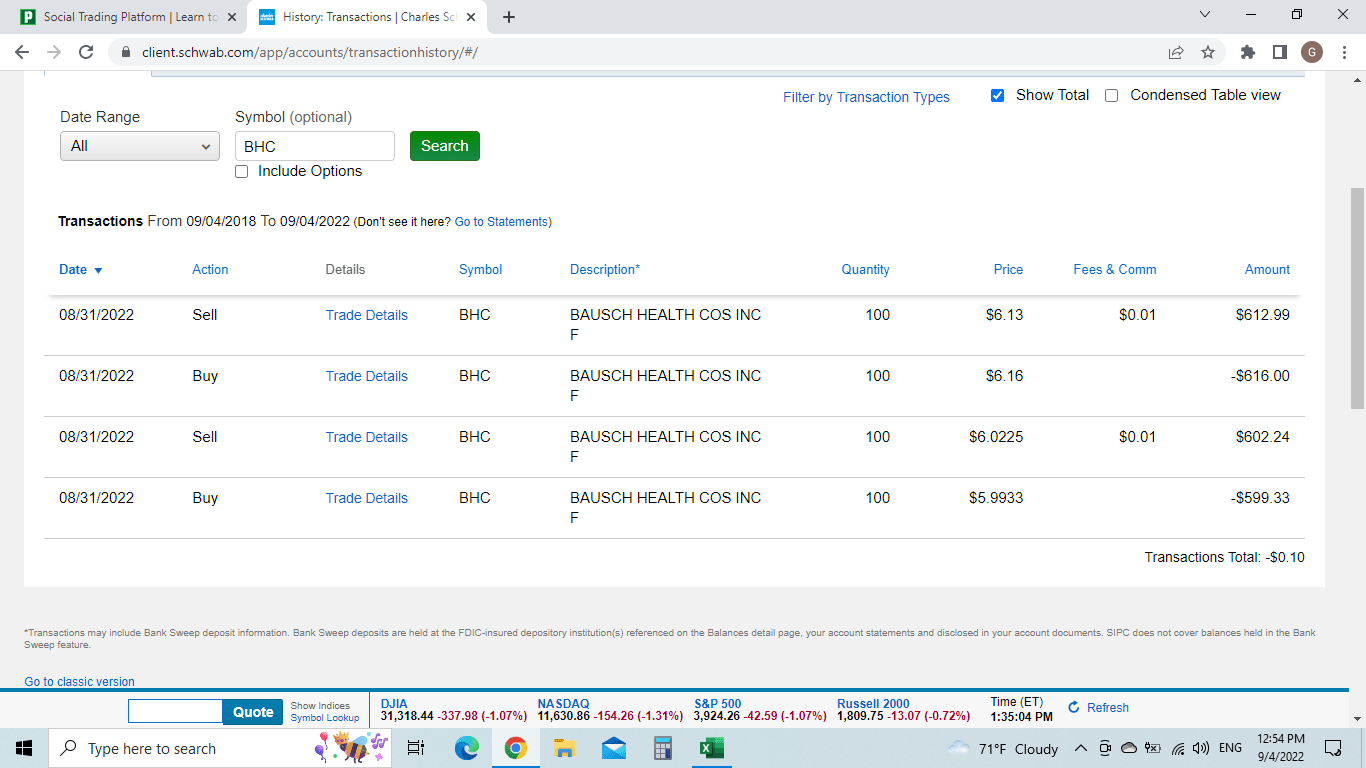Open Trade Details for $6.13 sell
Viewport: 1366px width, 768px height.
pos(366,315)
